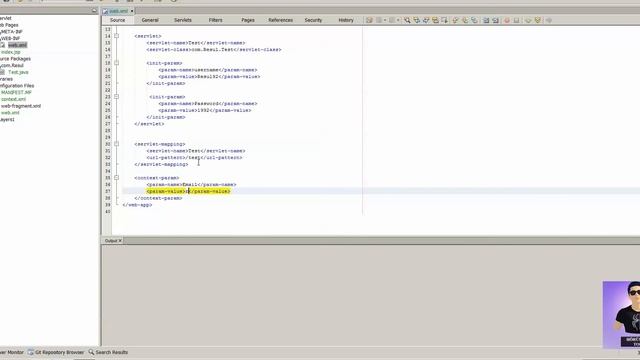Select context.xml in Configuration Files
640x360 pixels.
[13, 99]
